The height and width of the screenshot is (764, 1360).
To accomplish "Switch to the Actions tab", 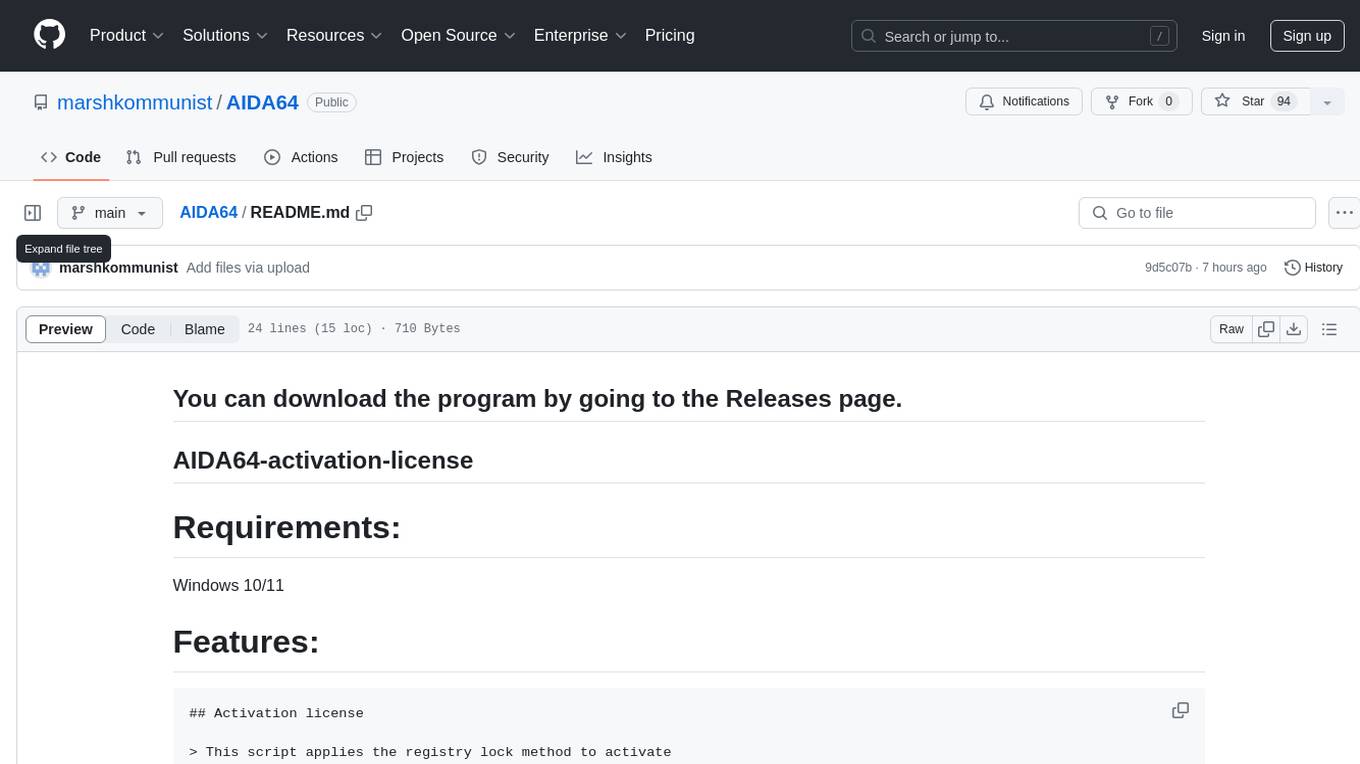I will click(301, 157).
